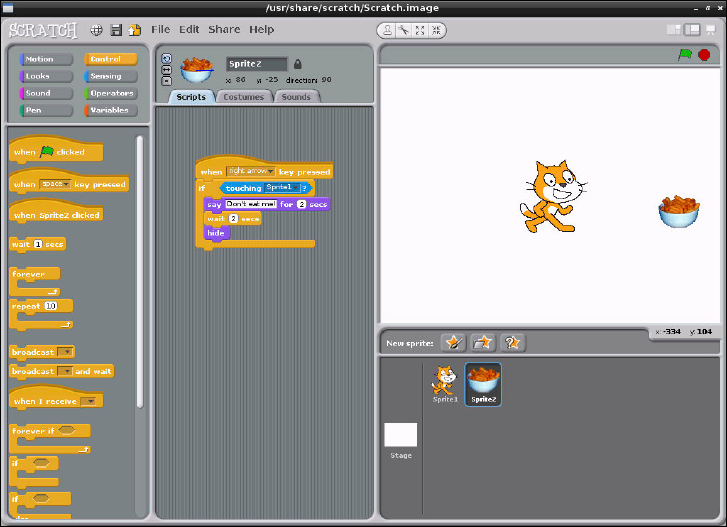
Task: Choose new sprite from file icon
Action: click(483, 343)
